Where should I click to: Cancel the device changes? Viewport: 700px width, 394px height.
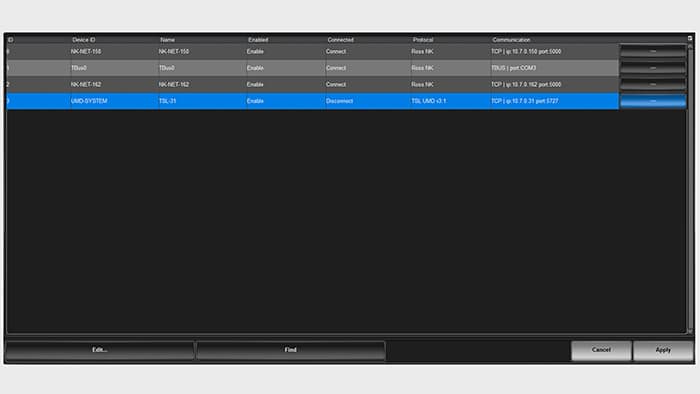[x=601, y=350]
